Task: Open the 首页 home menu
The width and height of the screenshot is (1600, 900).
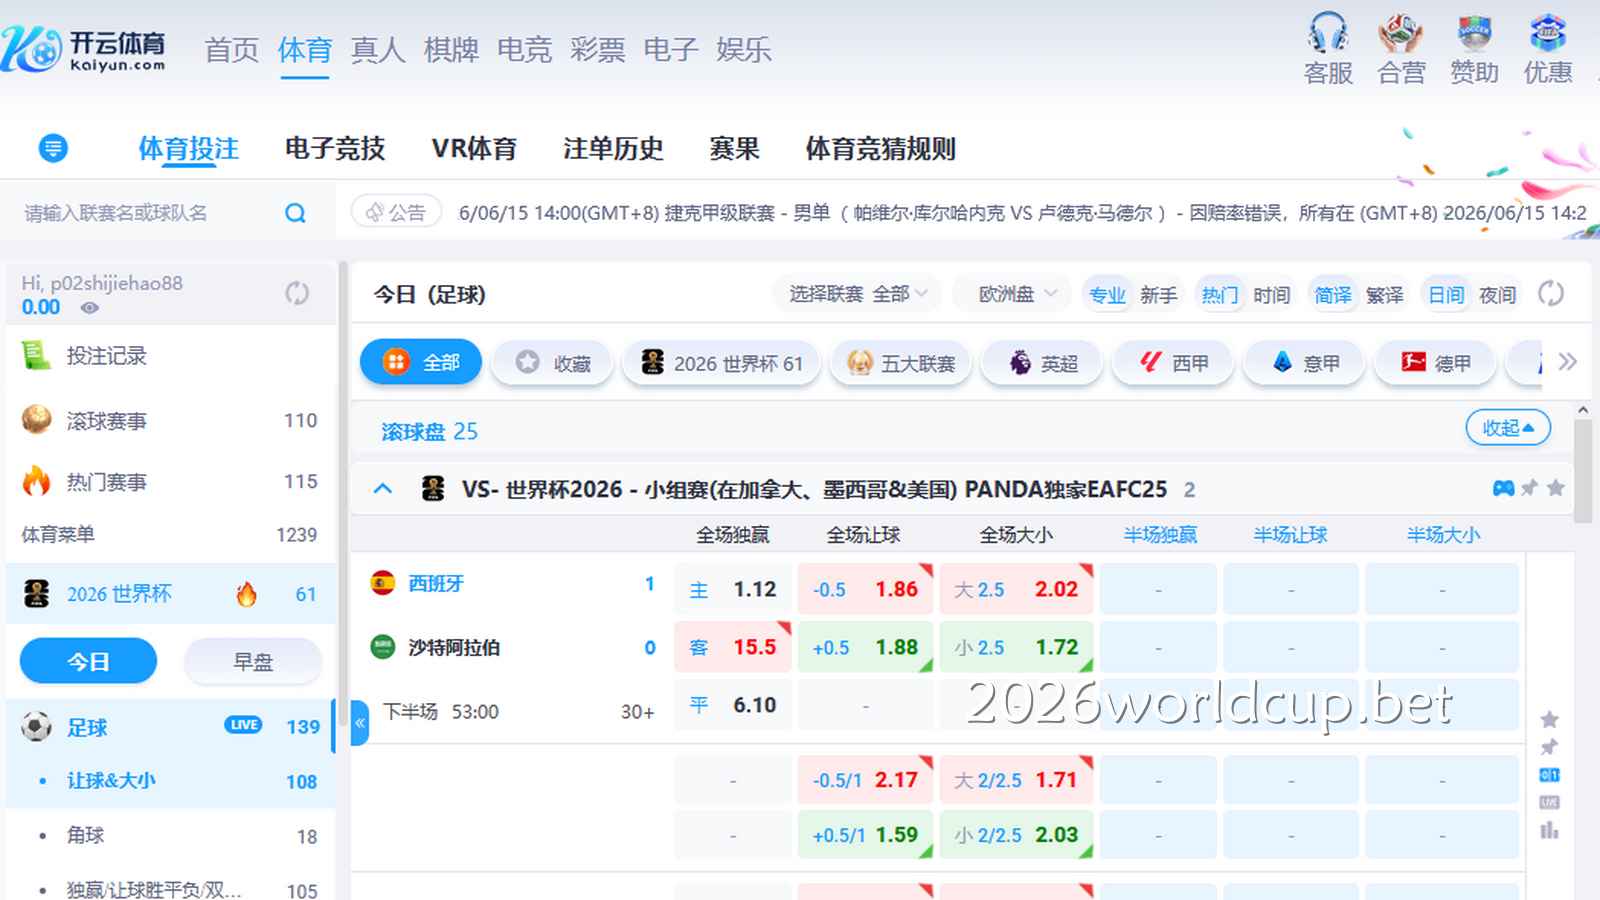Action: pyautogui.click(x=232, y=50)
